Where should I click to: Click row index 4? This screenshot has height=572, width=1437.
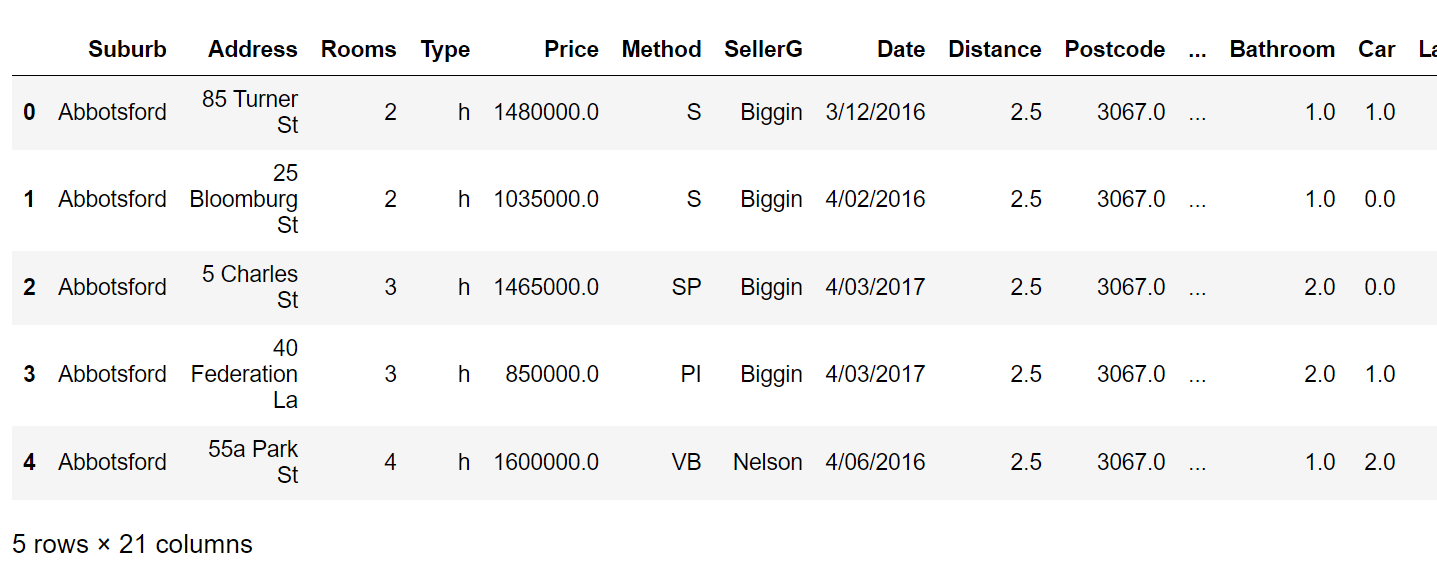click(29, 462)
